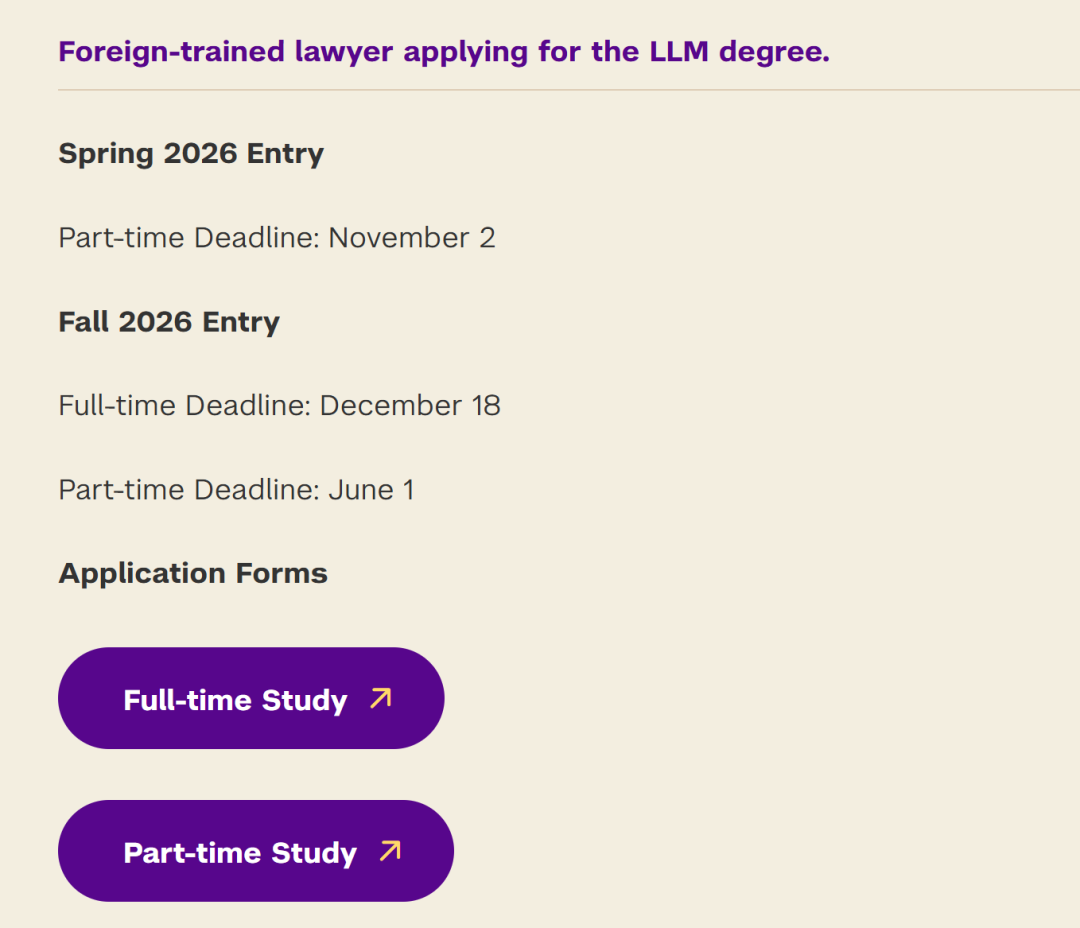The width and height of the screenshot is (1080, 928).
Task: Click the word degree in the purple heading
Action: (x=785, y=52)
